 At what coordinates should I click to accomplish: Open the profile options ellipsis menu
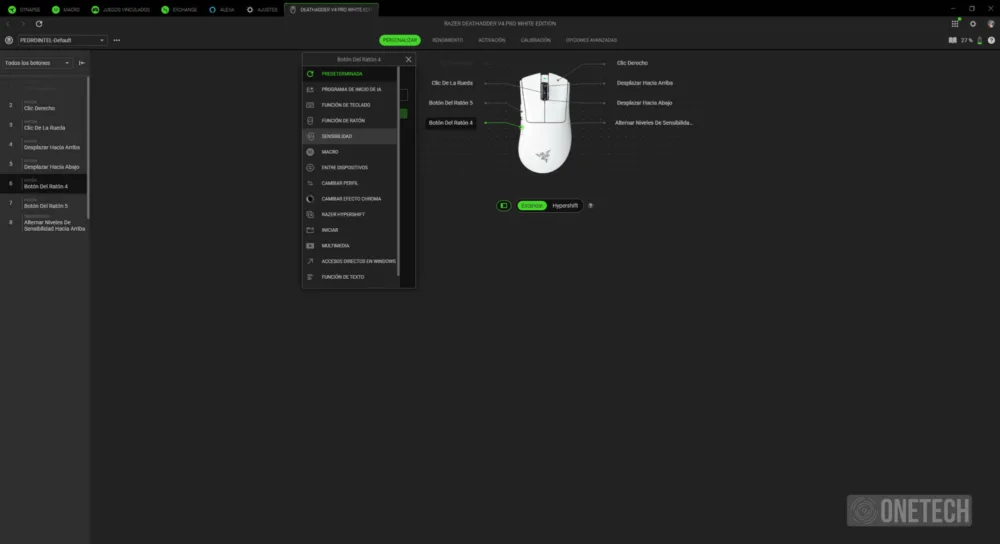coord(117,40)
